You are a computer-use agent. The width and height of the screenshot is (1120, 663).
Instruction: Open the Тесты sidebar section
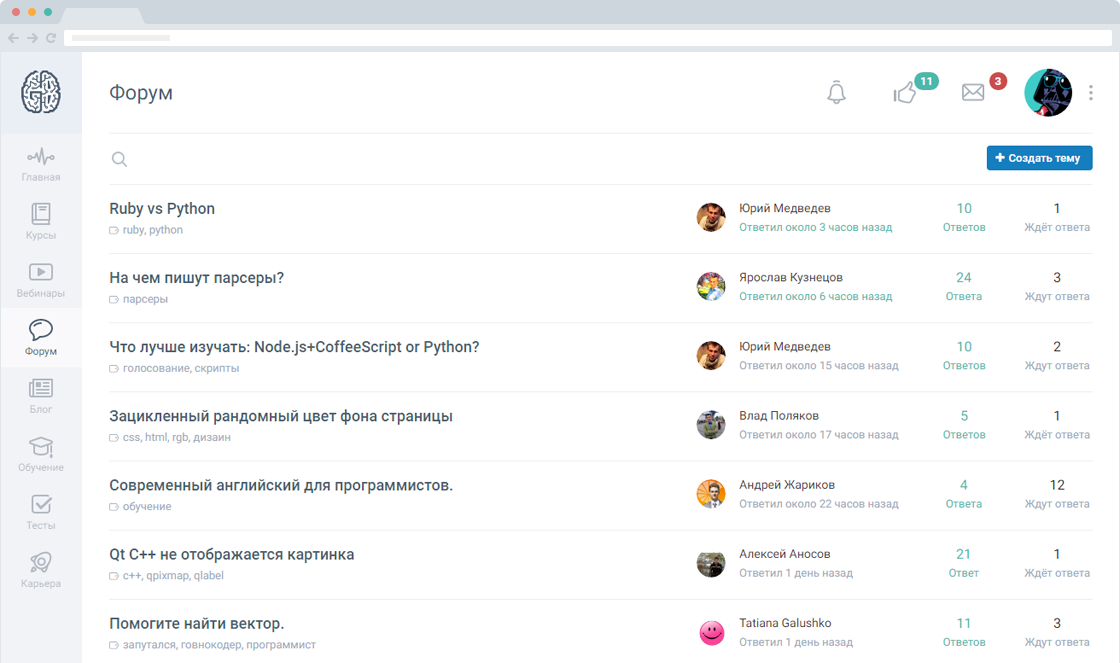pyautogui.click(x=40, y=511)
